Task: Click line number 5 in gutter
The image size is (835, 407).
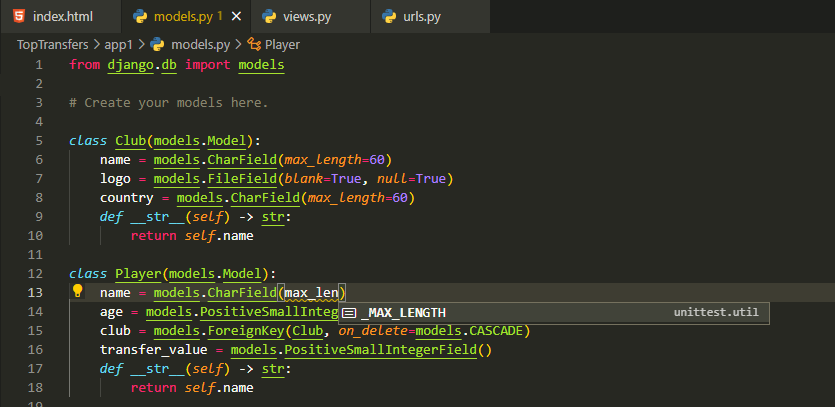Action: pos(38,141)
